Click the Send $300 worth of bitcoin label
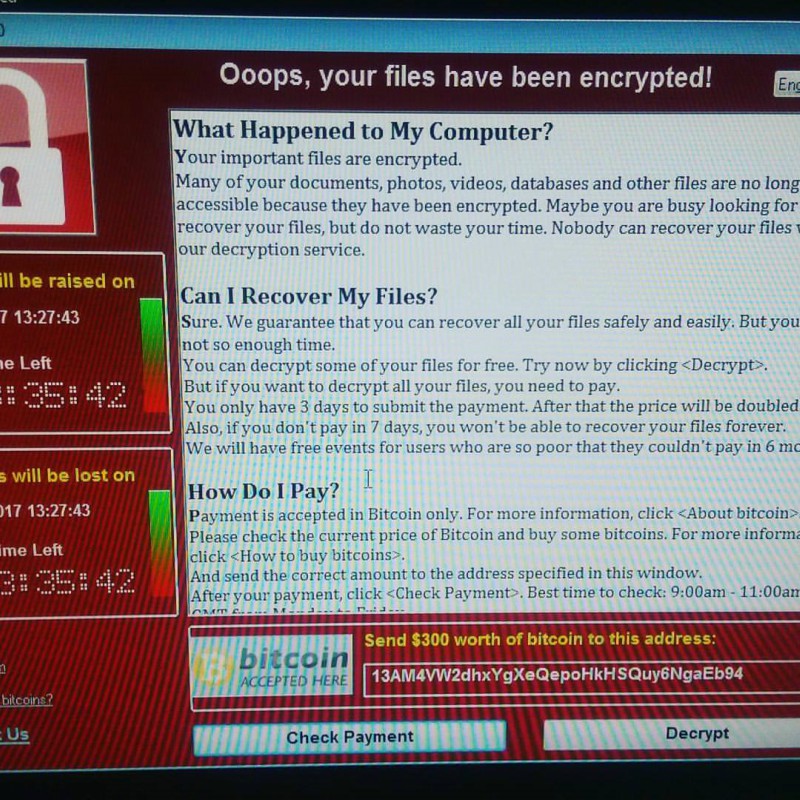The height and width of the screenshot is (800, 800). 540,639
